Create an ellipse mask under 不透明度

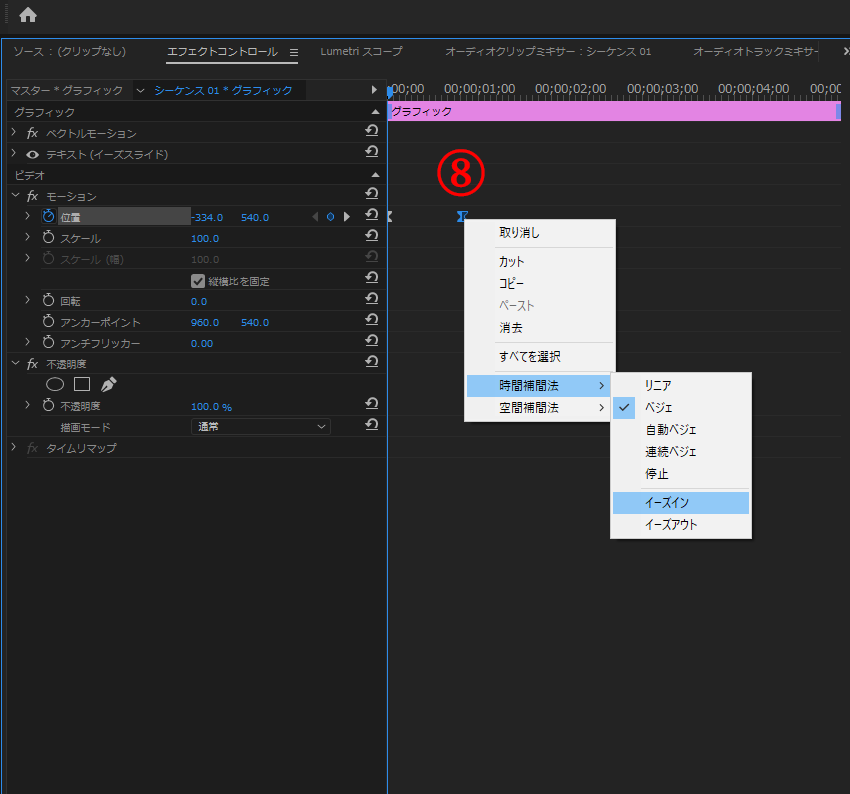point(55,384)
